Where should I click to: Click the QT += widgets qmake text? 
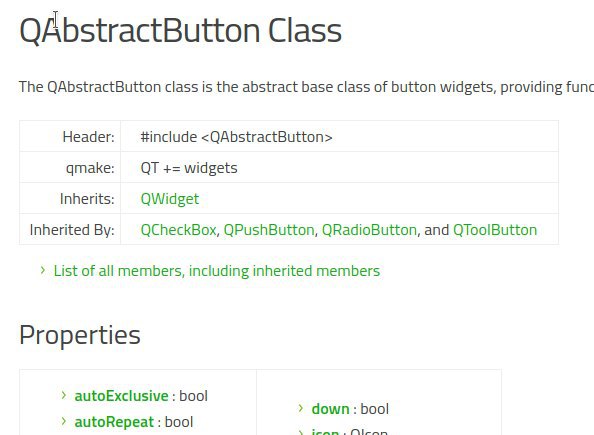click(x=189, y=168)
